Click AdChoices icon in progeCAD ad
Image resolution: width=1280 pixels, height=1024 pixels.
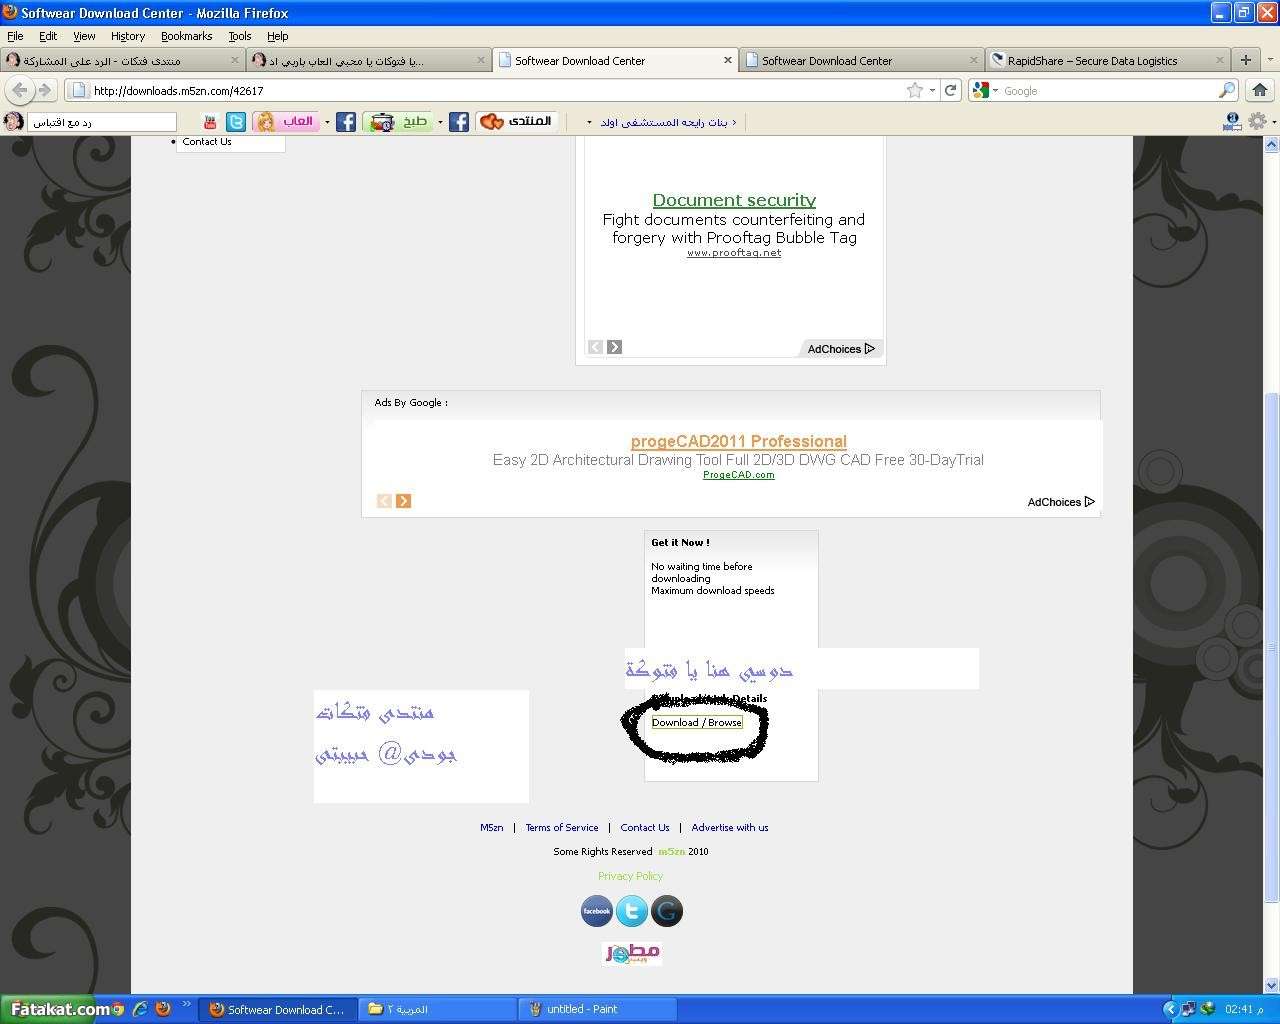coord(1089,502)
